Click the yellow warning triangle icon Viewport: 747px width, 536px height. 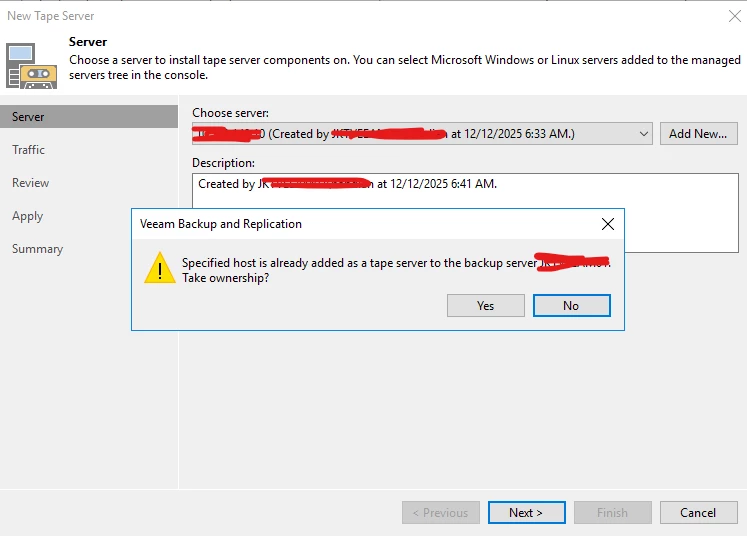point(160,268)
